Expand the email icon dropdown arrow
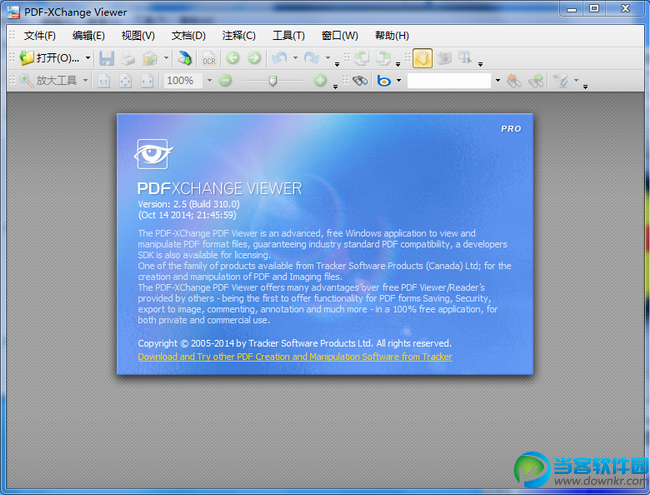Viewport: 650px width, 495px height. pyautogui.click(x=166, y=58)
